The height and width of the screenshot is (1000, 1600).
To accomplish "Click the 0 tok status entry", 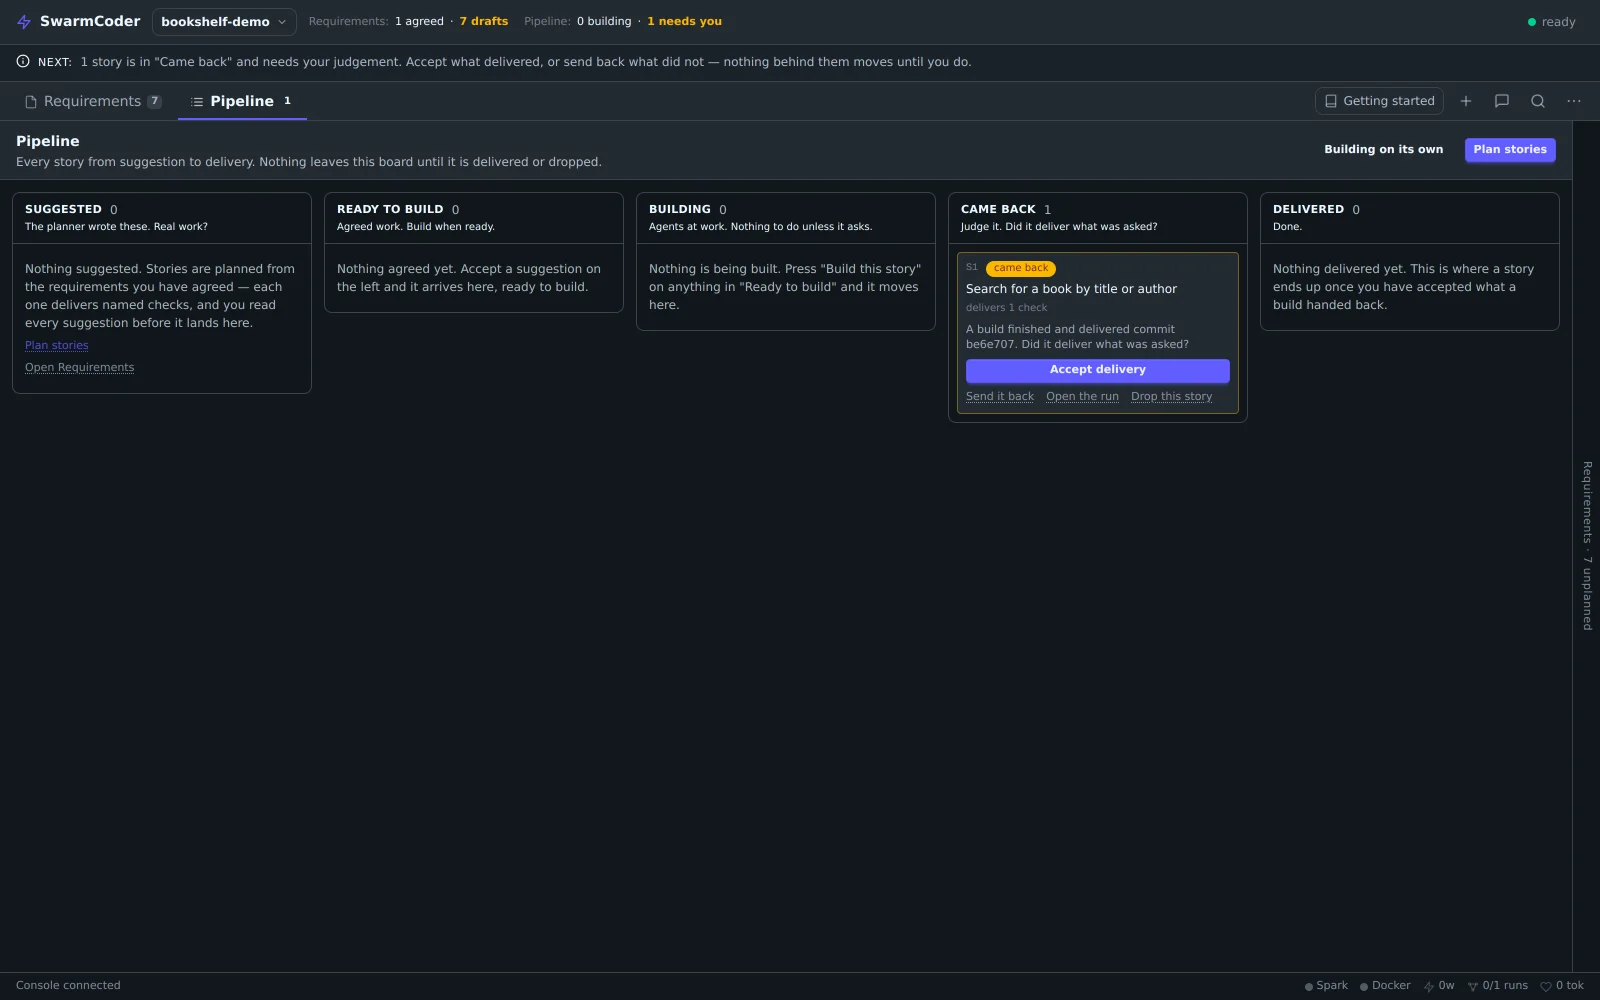I will pyautogui.click(x=1562, y=986).
